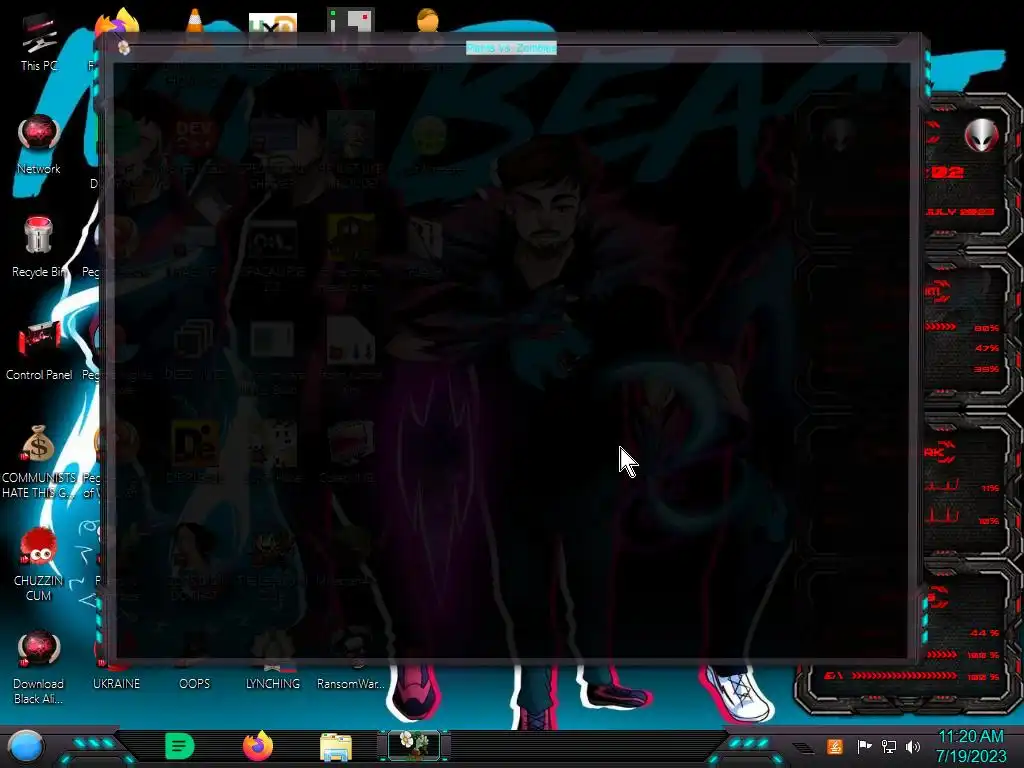
Task: Select the red fuzzy CHUZZIN CUM icon
Action: tap(39, 564)
